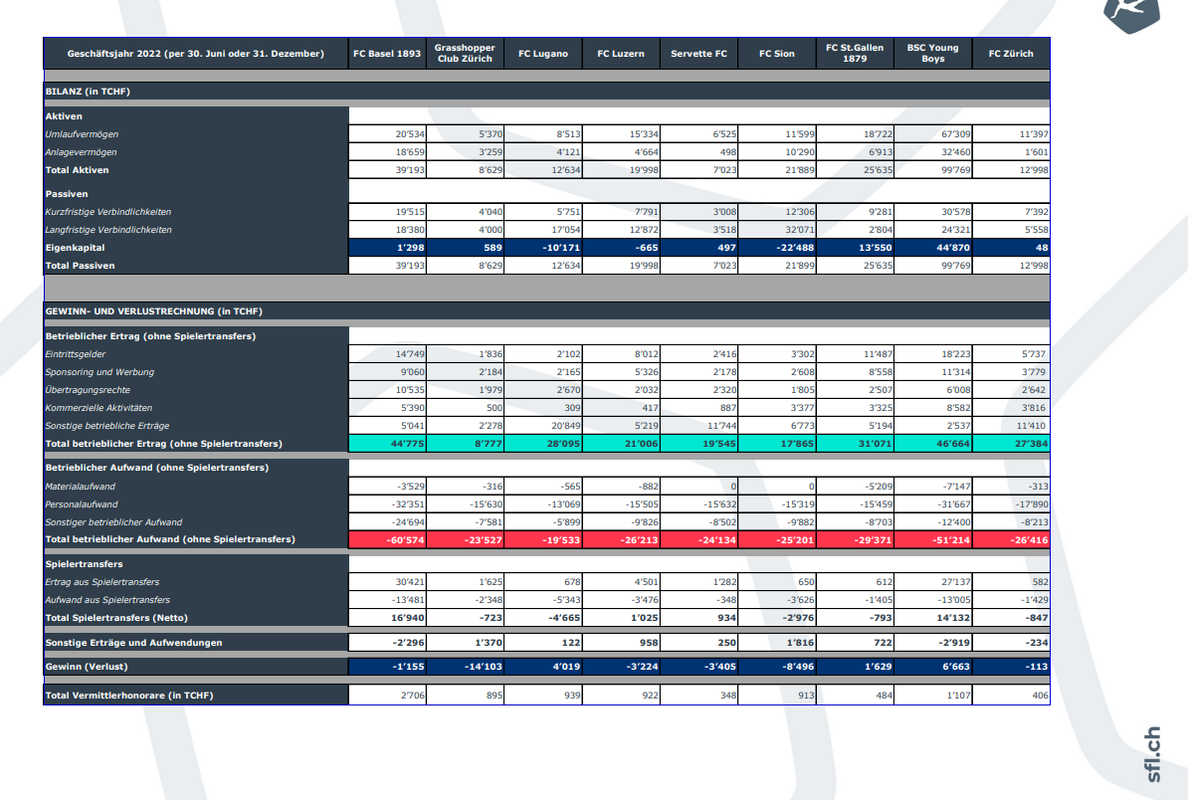
Task: Click the FC Lugano column header
Action: pos(543,54)
